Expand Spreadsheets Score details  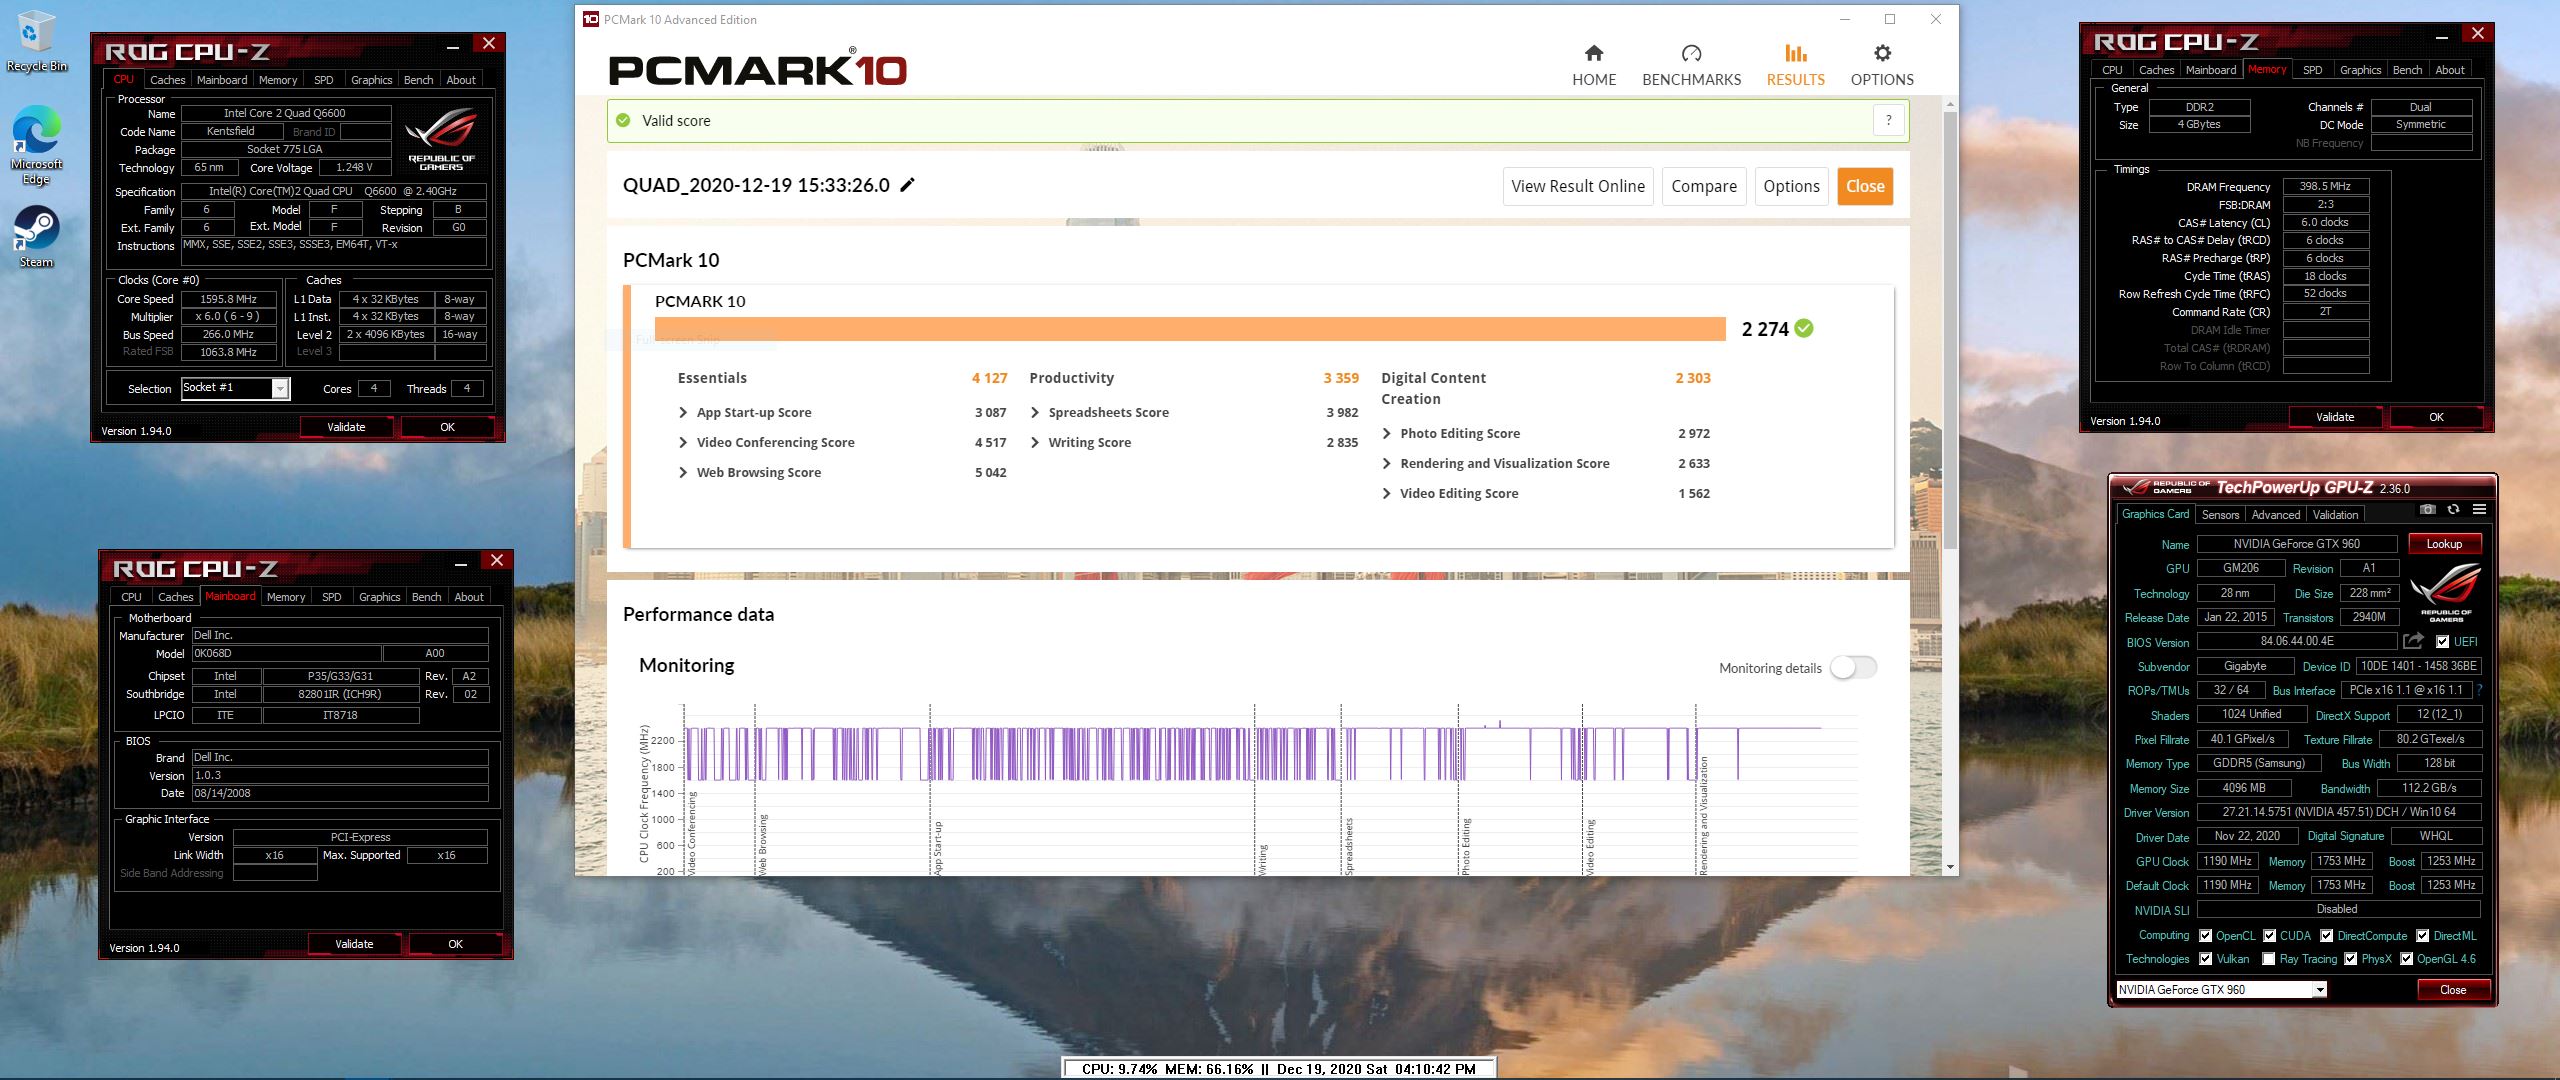pos(1035,413)
